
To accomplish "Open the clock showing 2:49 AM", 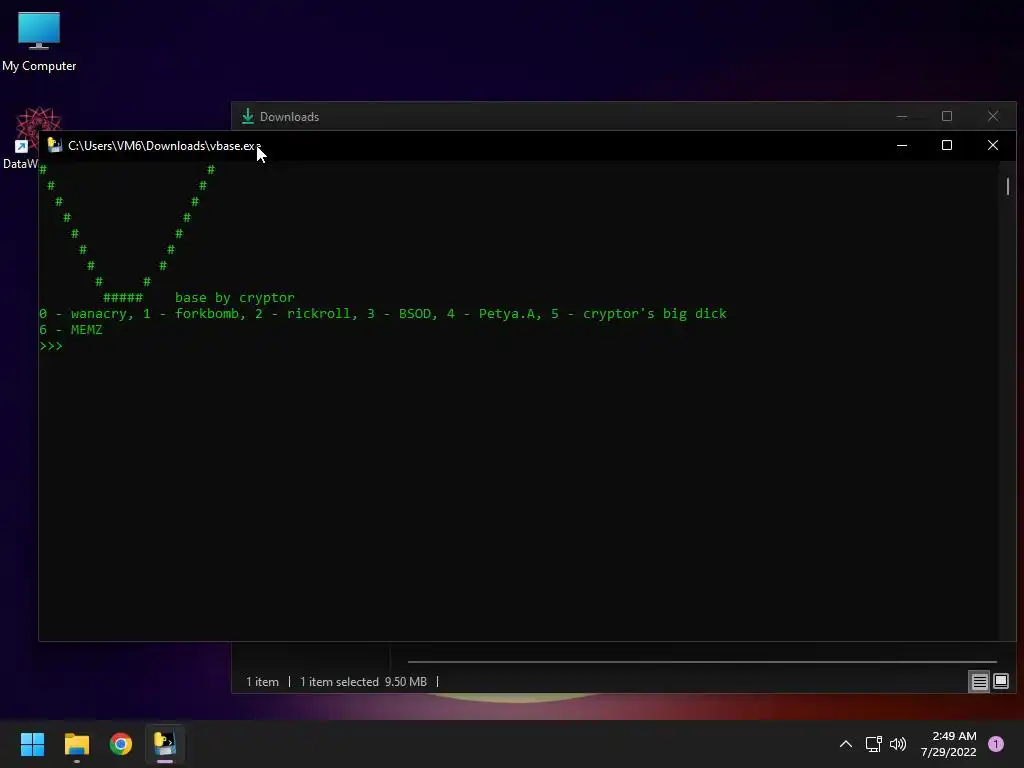I will point(948,744).
